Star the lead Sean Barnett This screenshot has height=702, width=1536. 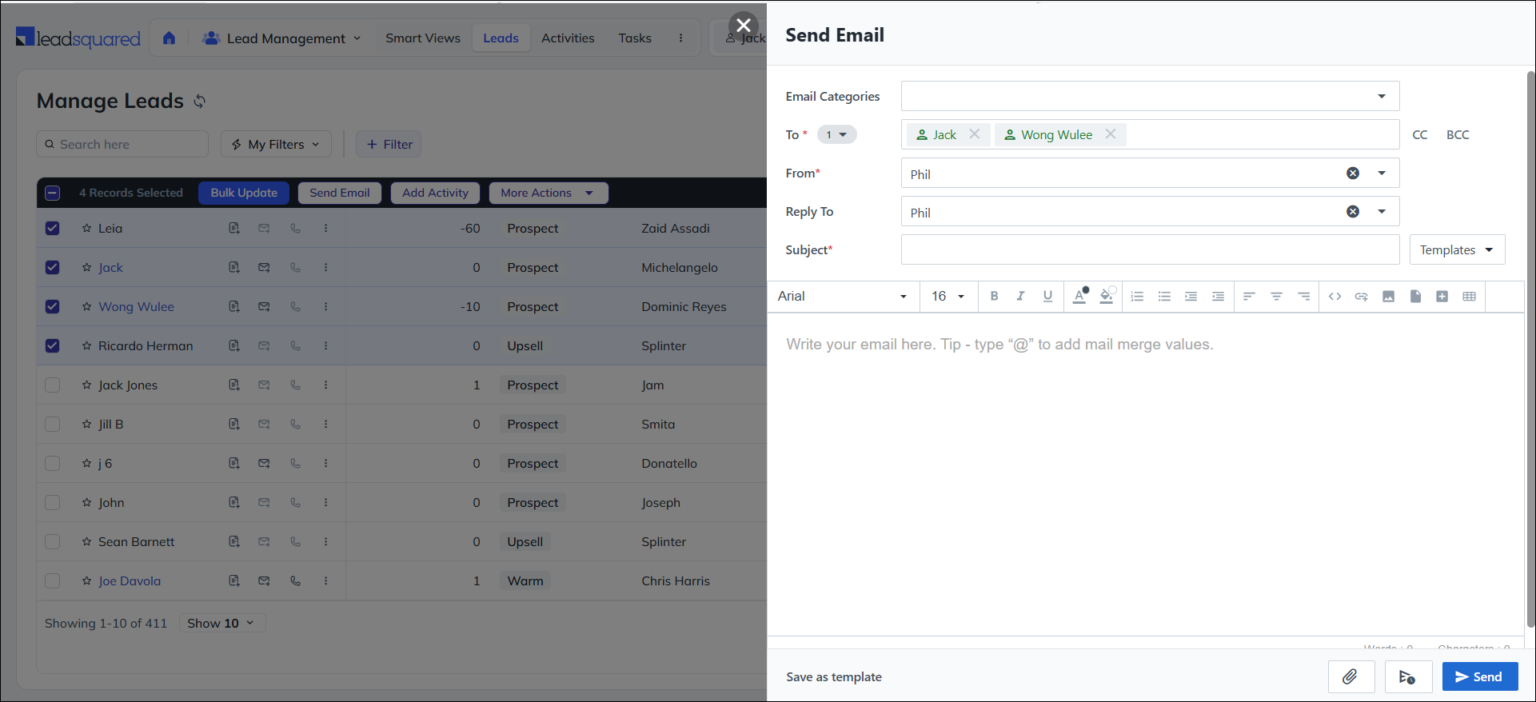86,542
